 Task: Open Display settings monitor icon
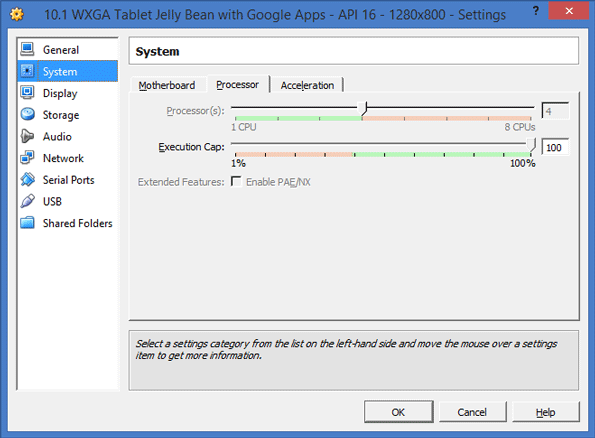[x=27, y=93]
